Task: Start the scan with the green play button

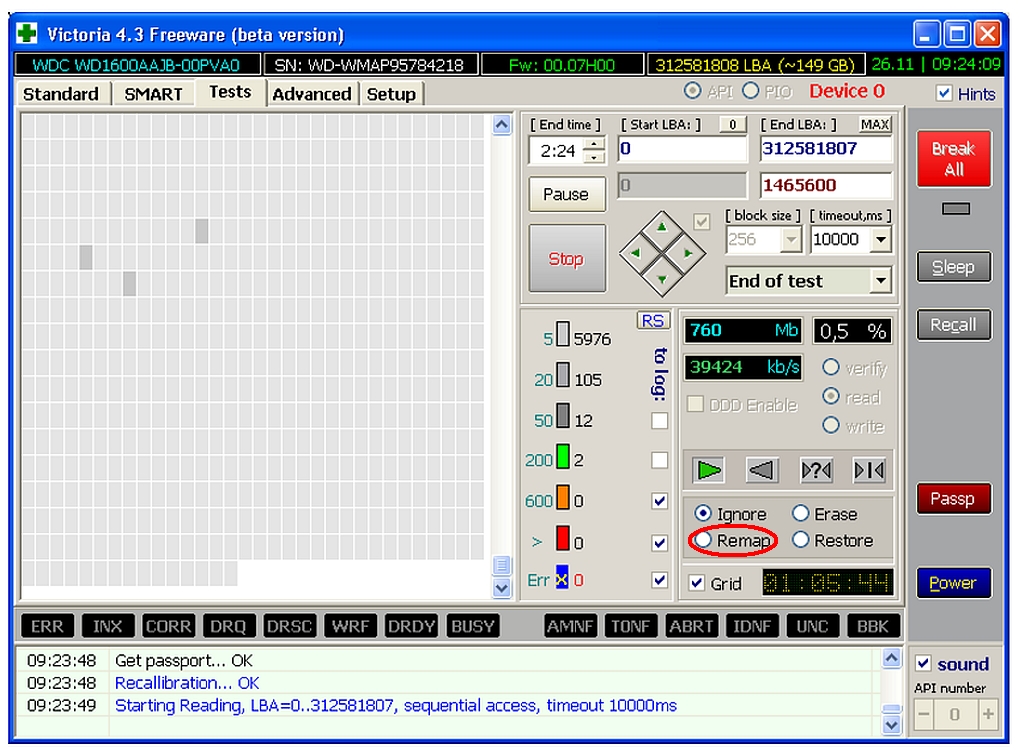Action: (x=708, y=470)
